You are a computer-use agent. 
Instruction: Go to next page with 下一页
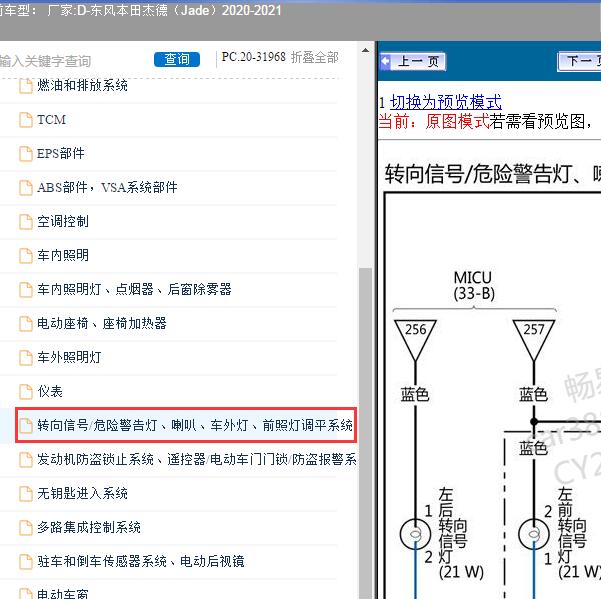click(579, 61)
